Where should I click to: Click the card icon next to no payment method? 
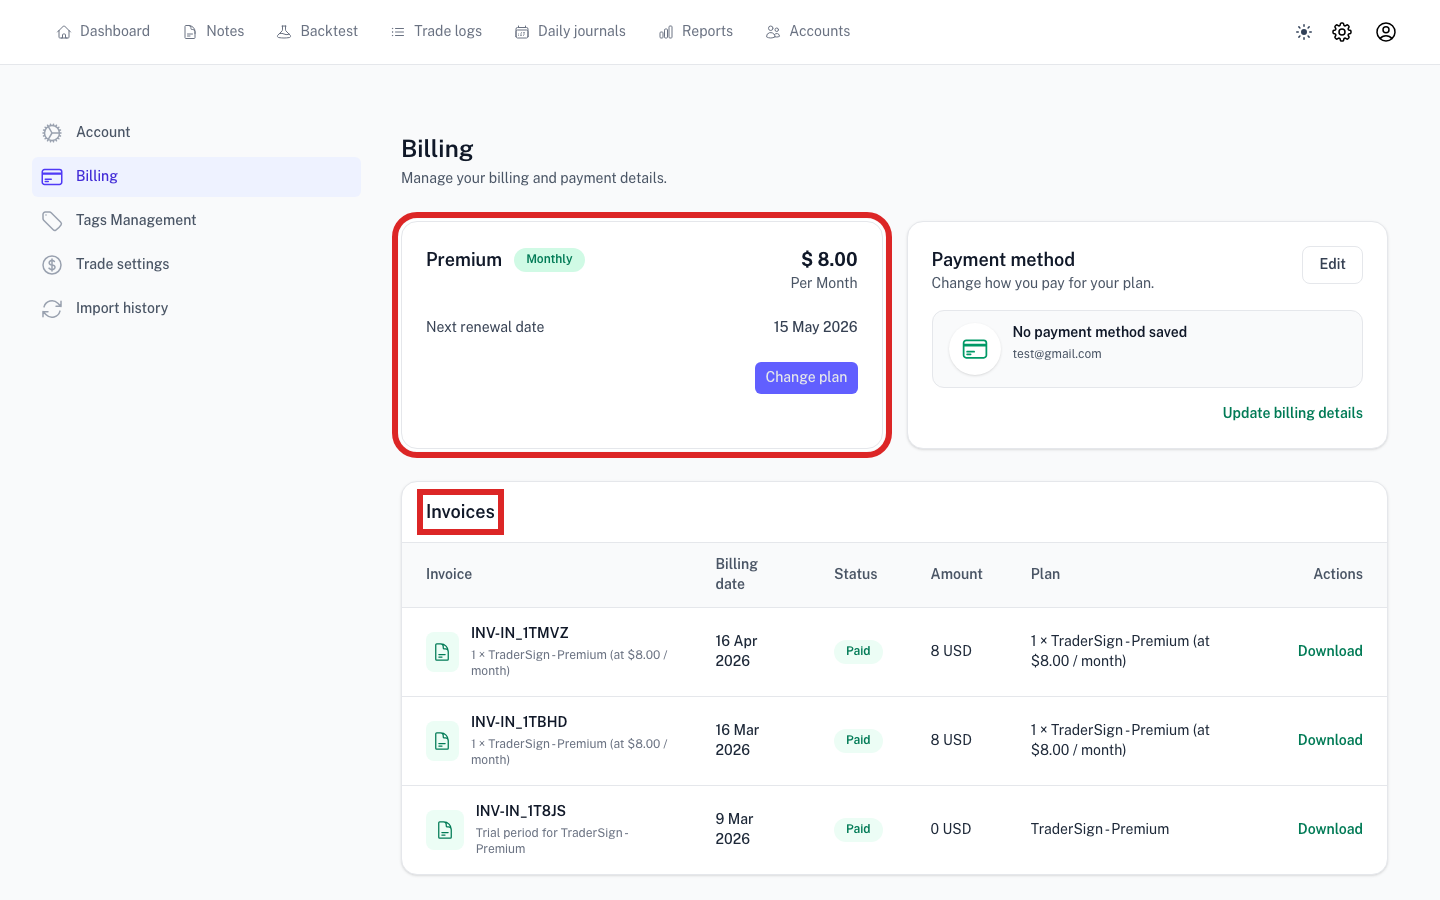[974, 348]
